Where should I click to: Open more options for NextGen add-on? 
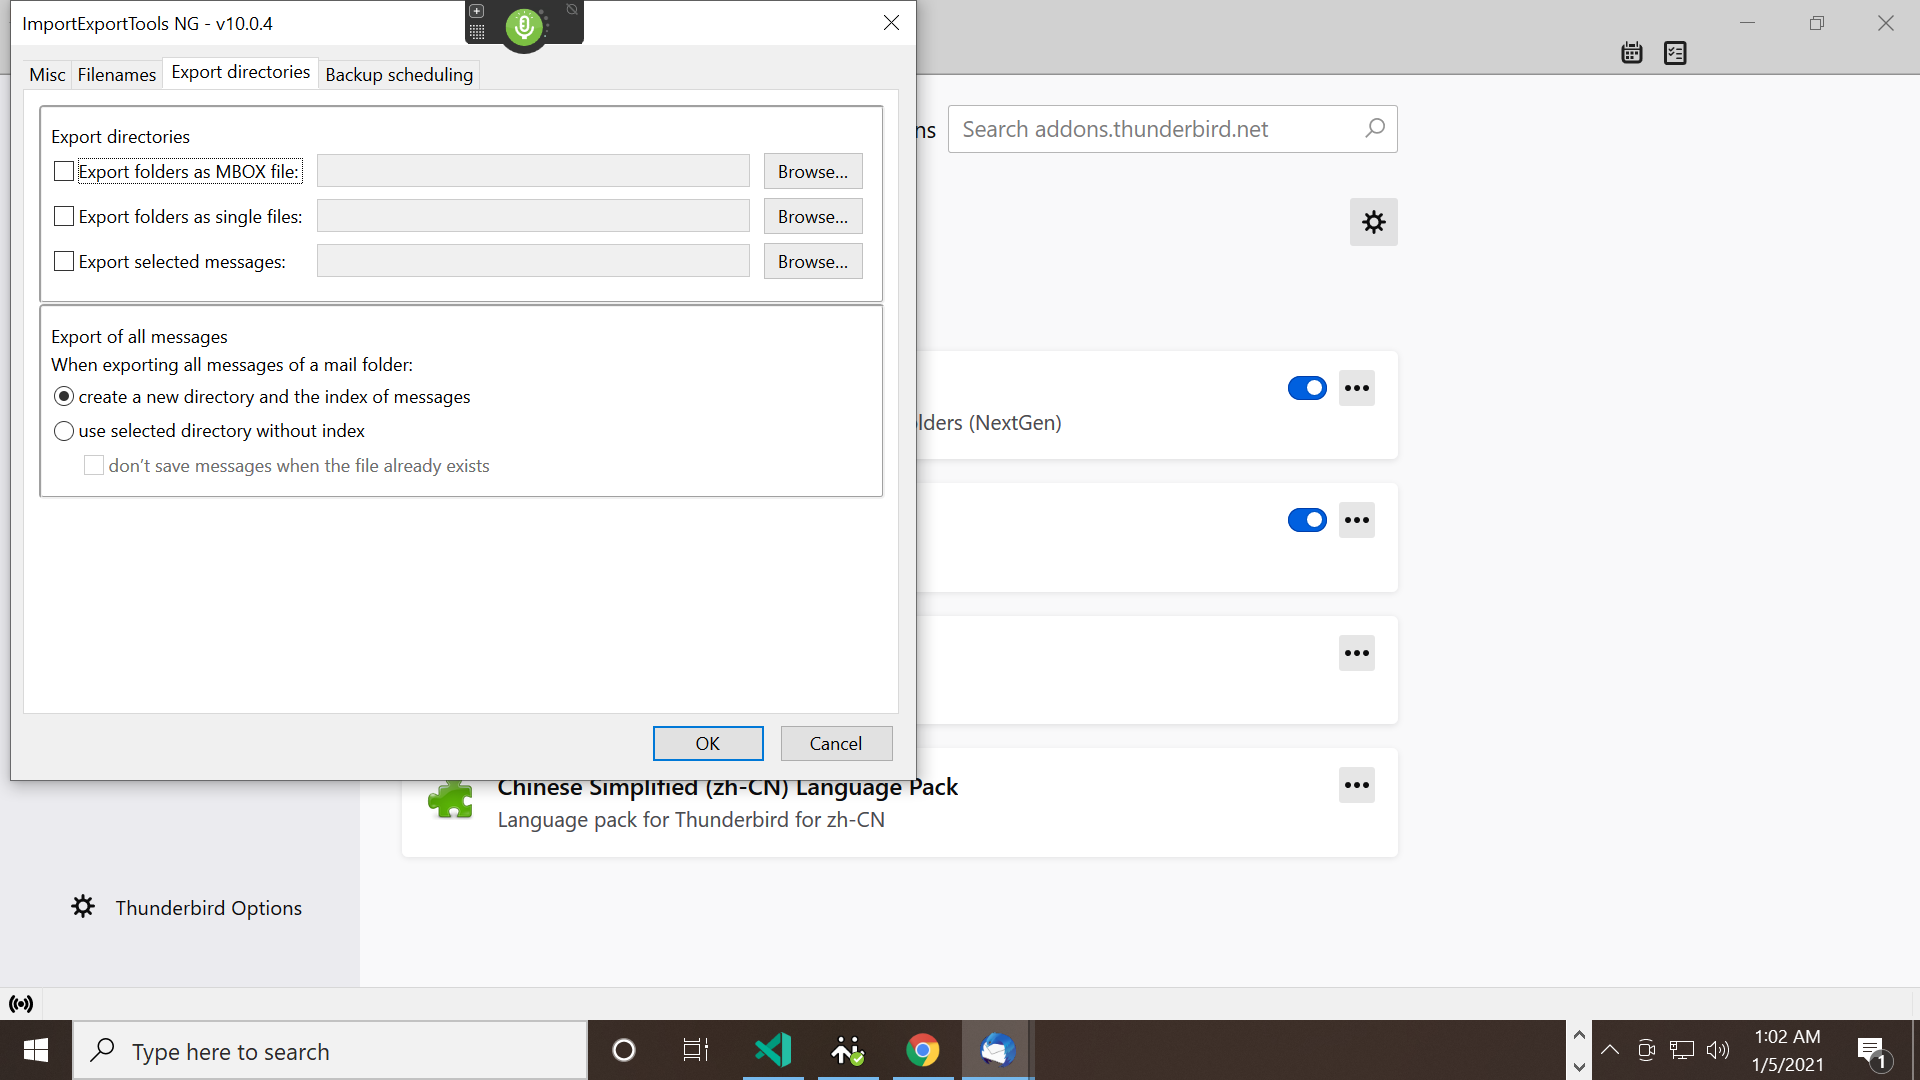click(x=1357, y=388)
